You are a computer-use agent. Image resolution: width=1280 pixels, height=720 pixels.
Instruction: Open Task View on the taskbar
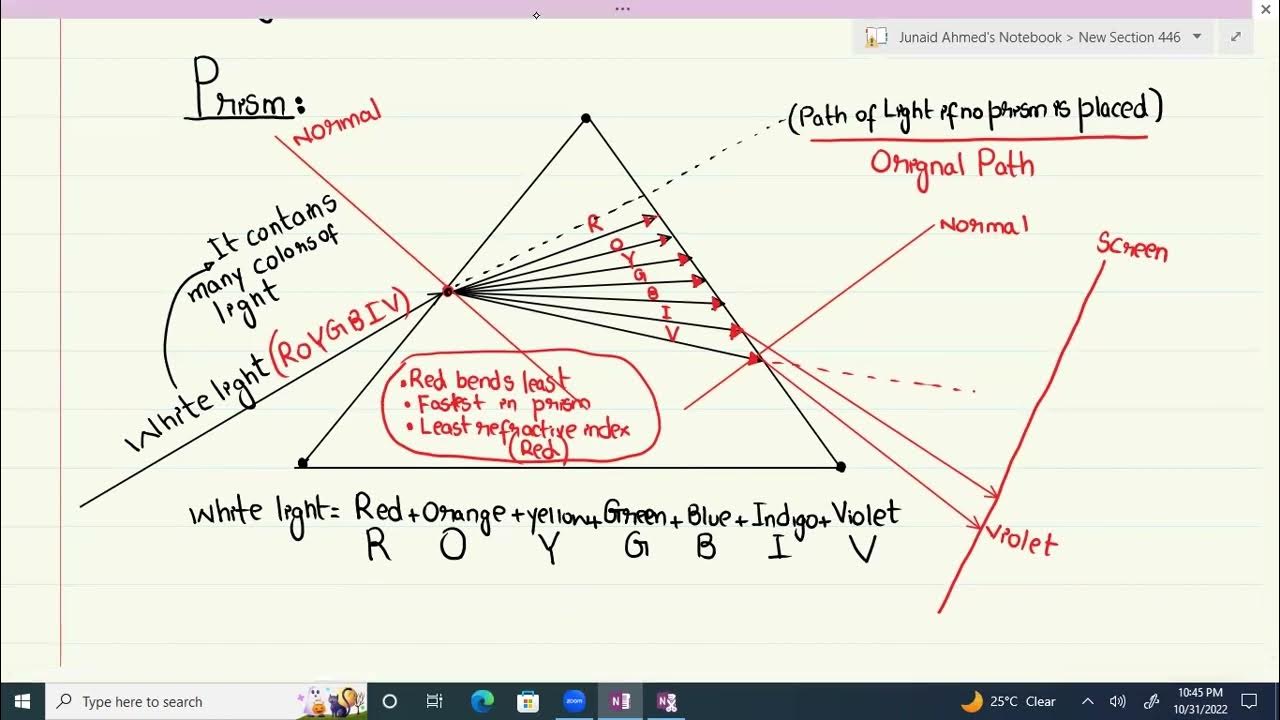click(x=434, y=701)
